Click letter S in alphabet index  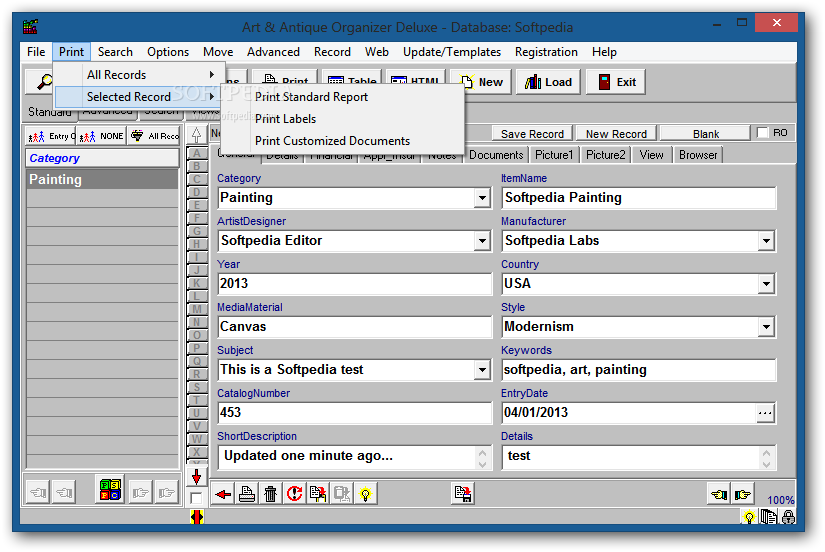click(196, 387)
